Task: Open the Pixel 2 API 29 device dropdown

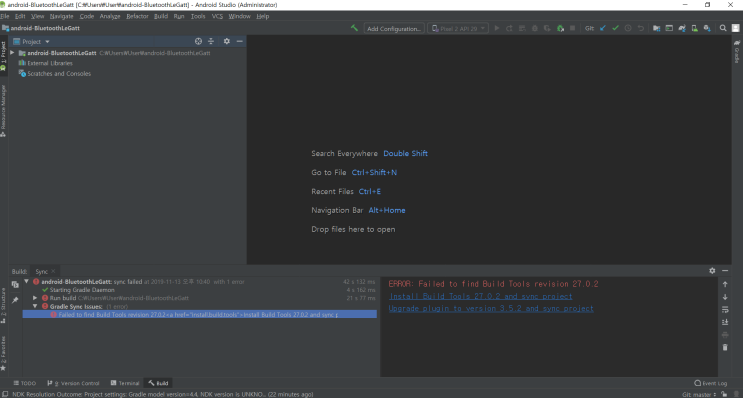Action: [x=458, y=28]
